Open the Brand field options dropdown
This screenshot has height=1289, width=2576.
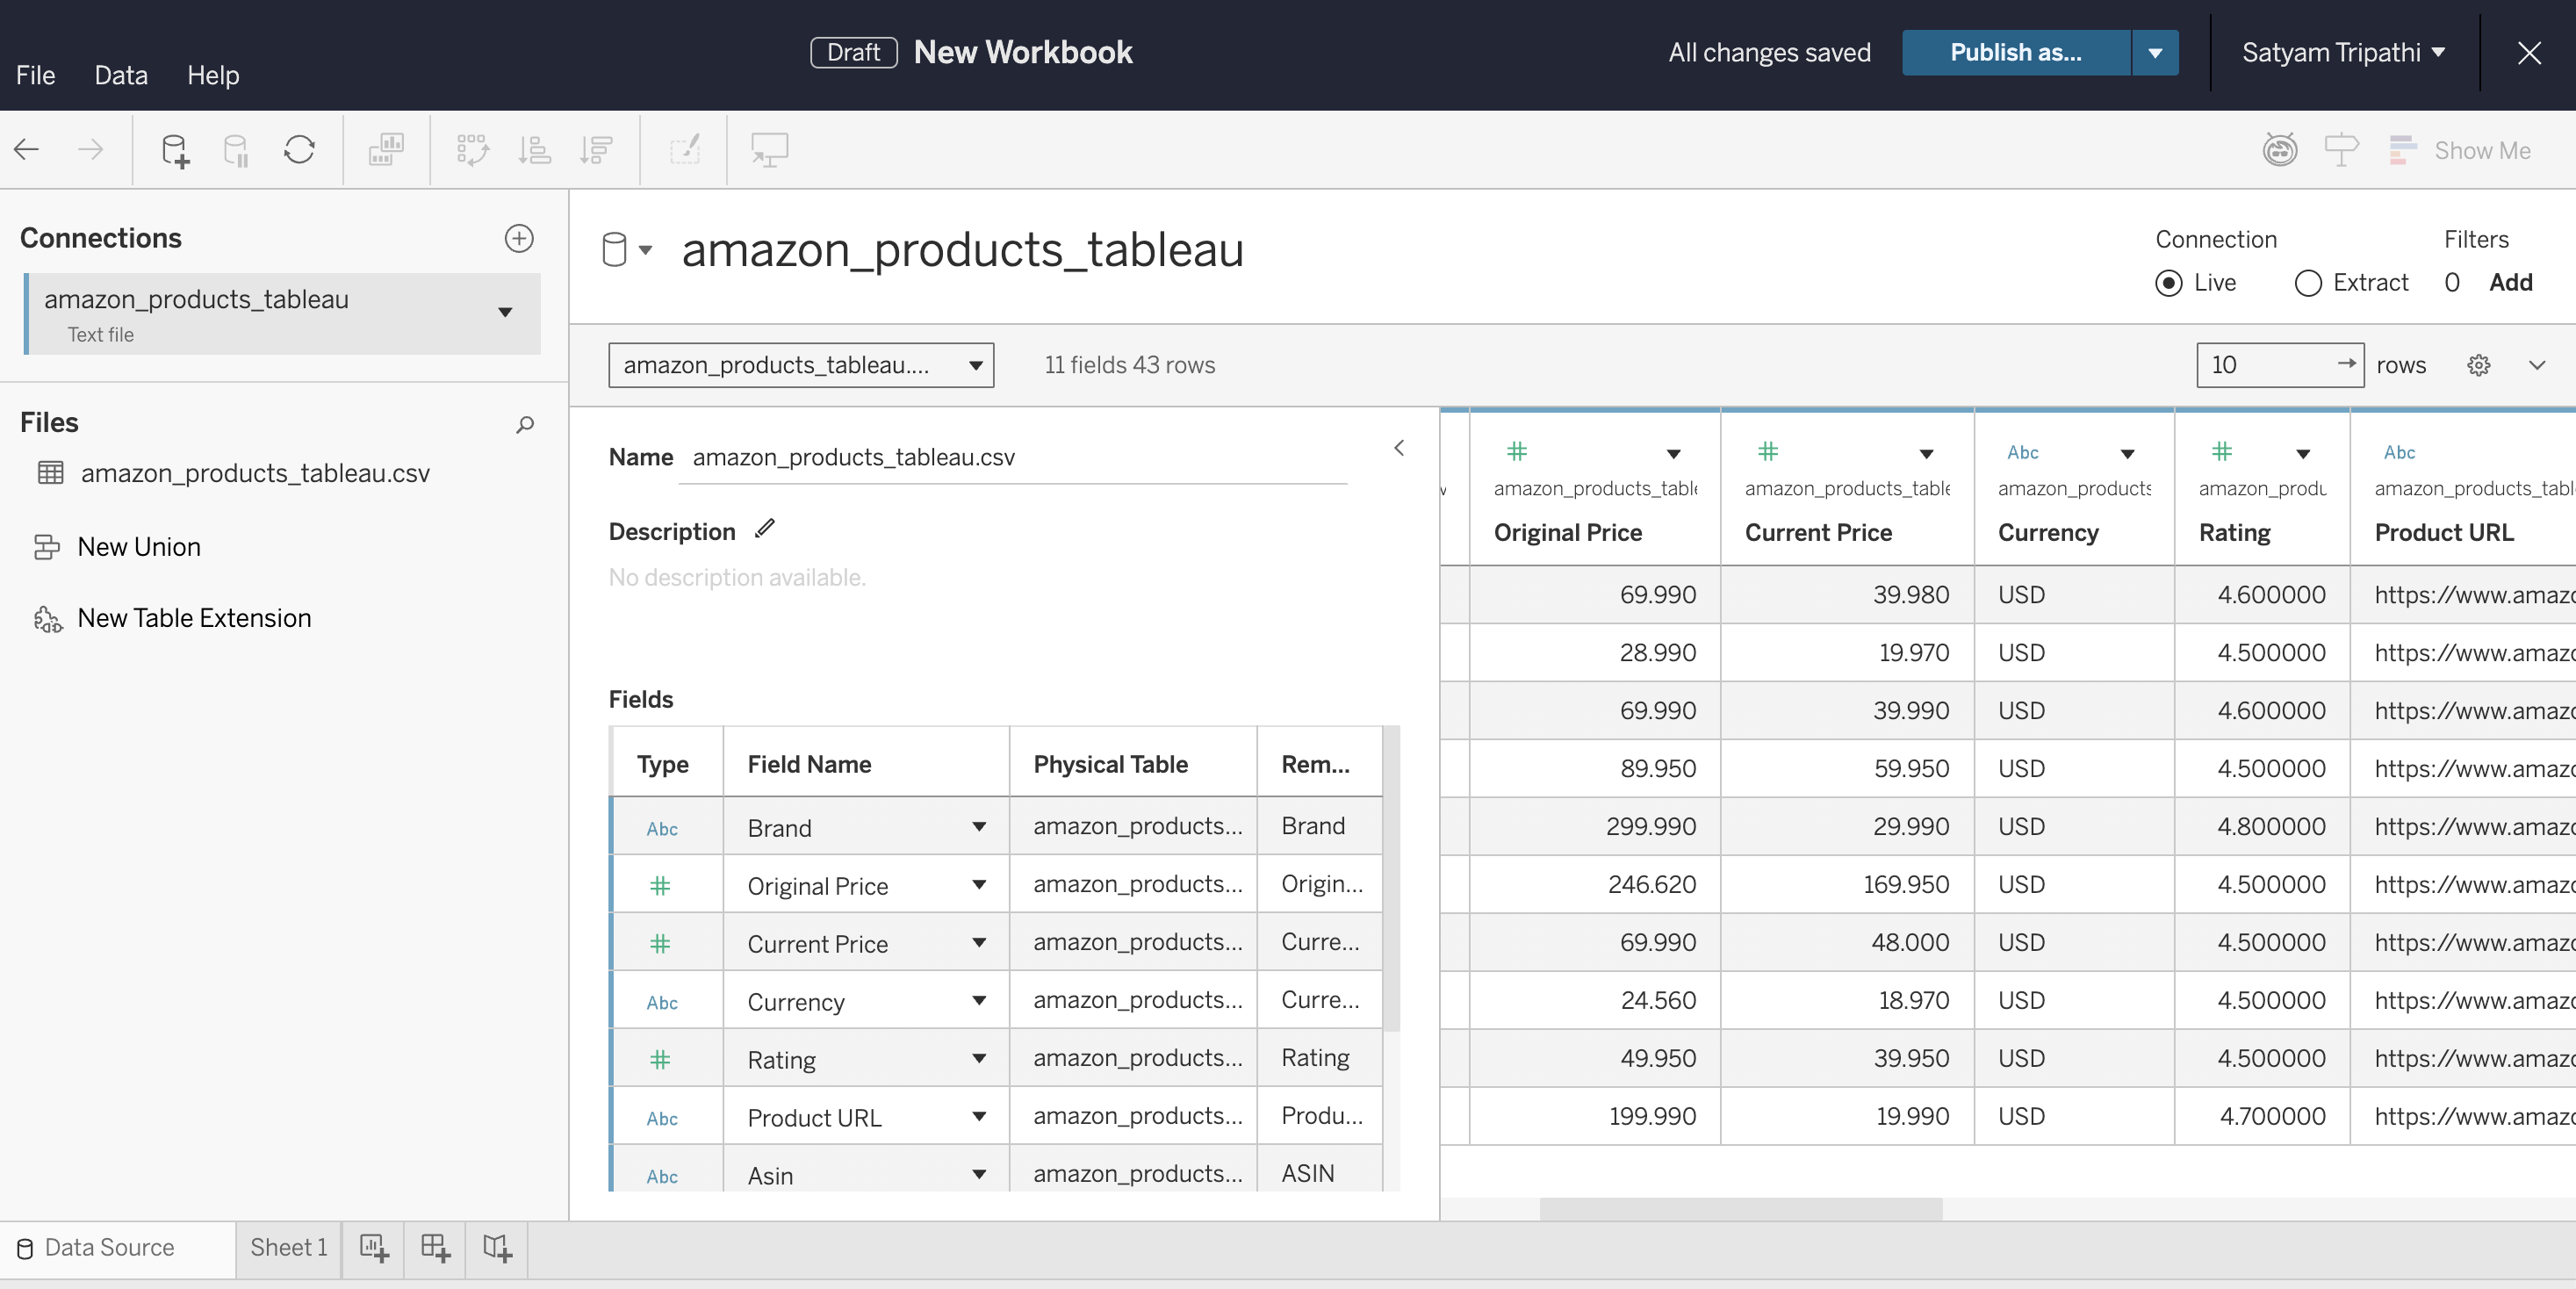click(x=979, y=827)
